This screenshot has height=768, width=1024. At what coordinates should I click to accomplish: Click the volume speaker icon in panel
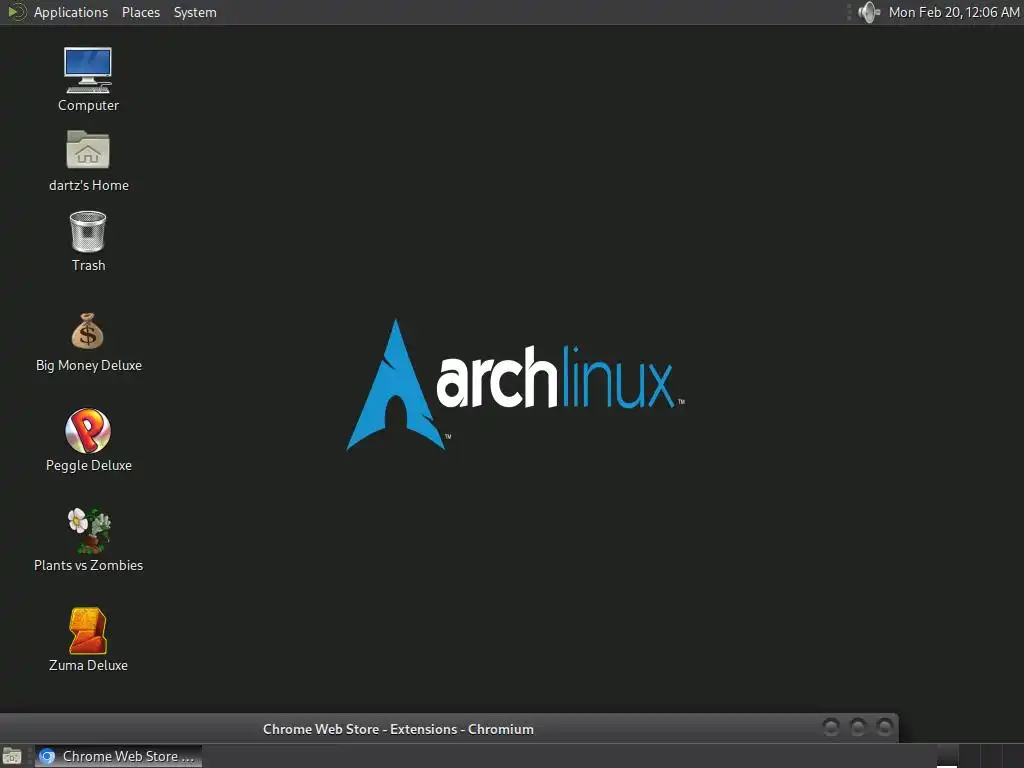point(869,12)
